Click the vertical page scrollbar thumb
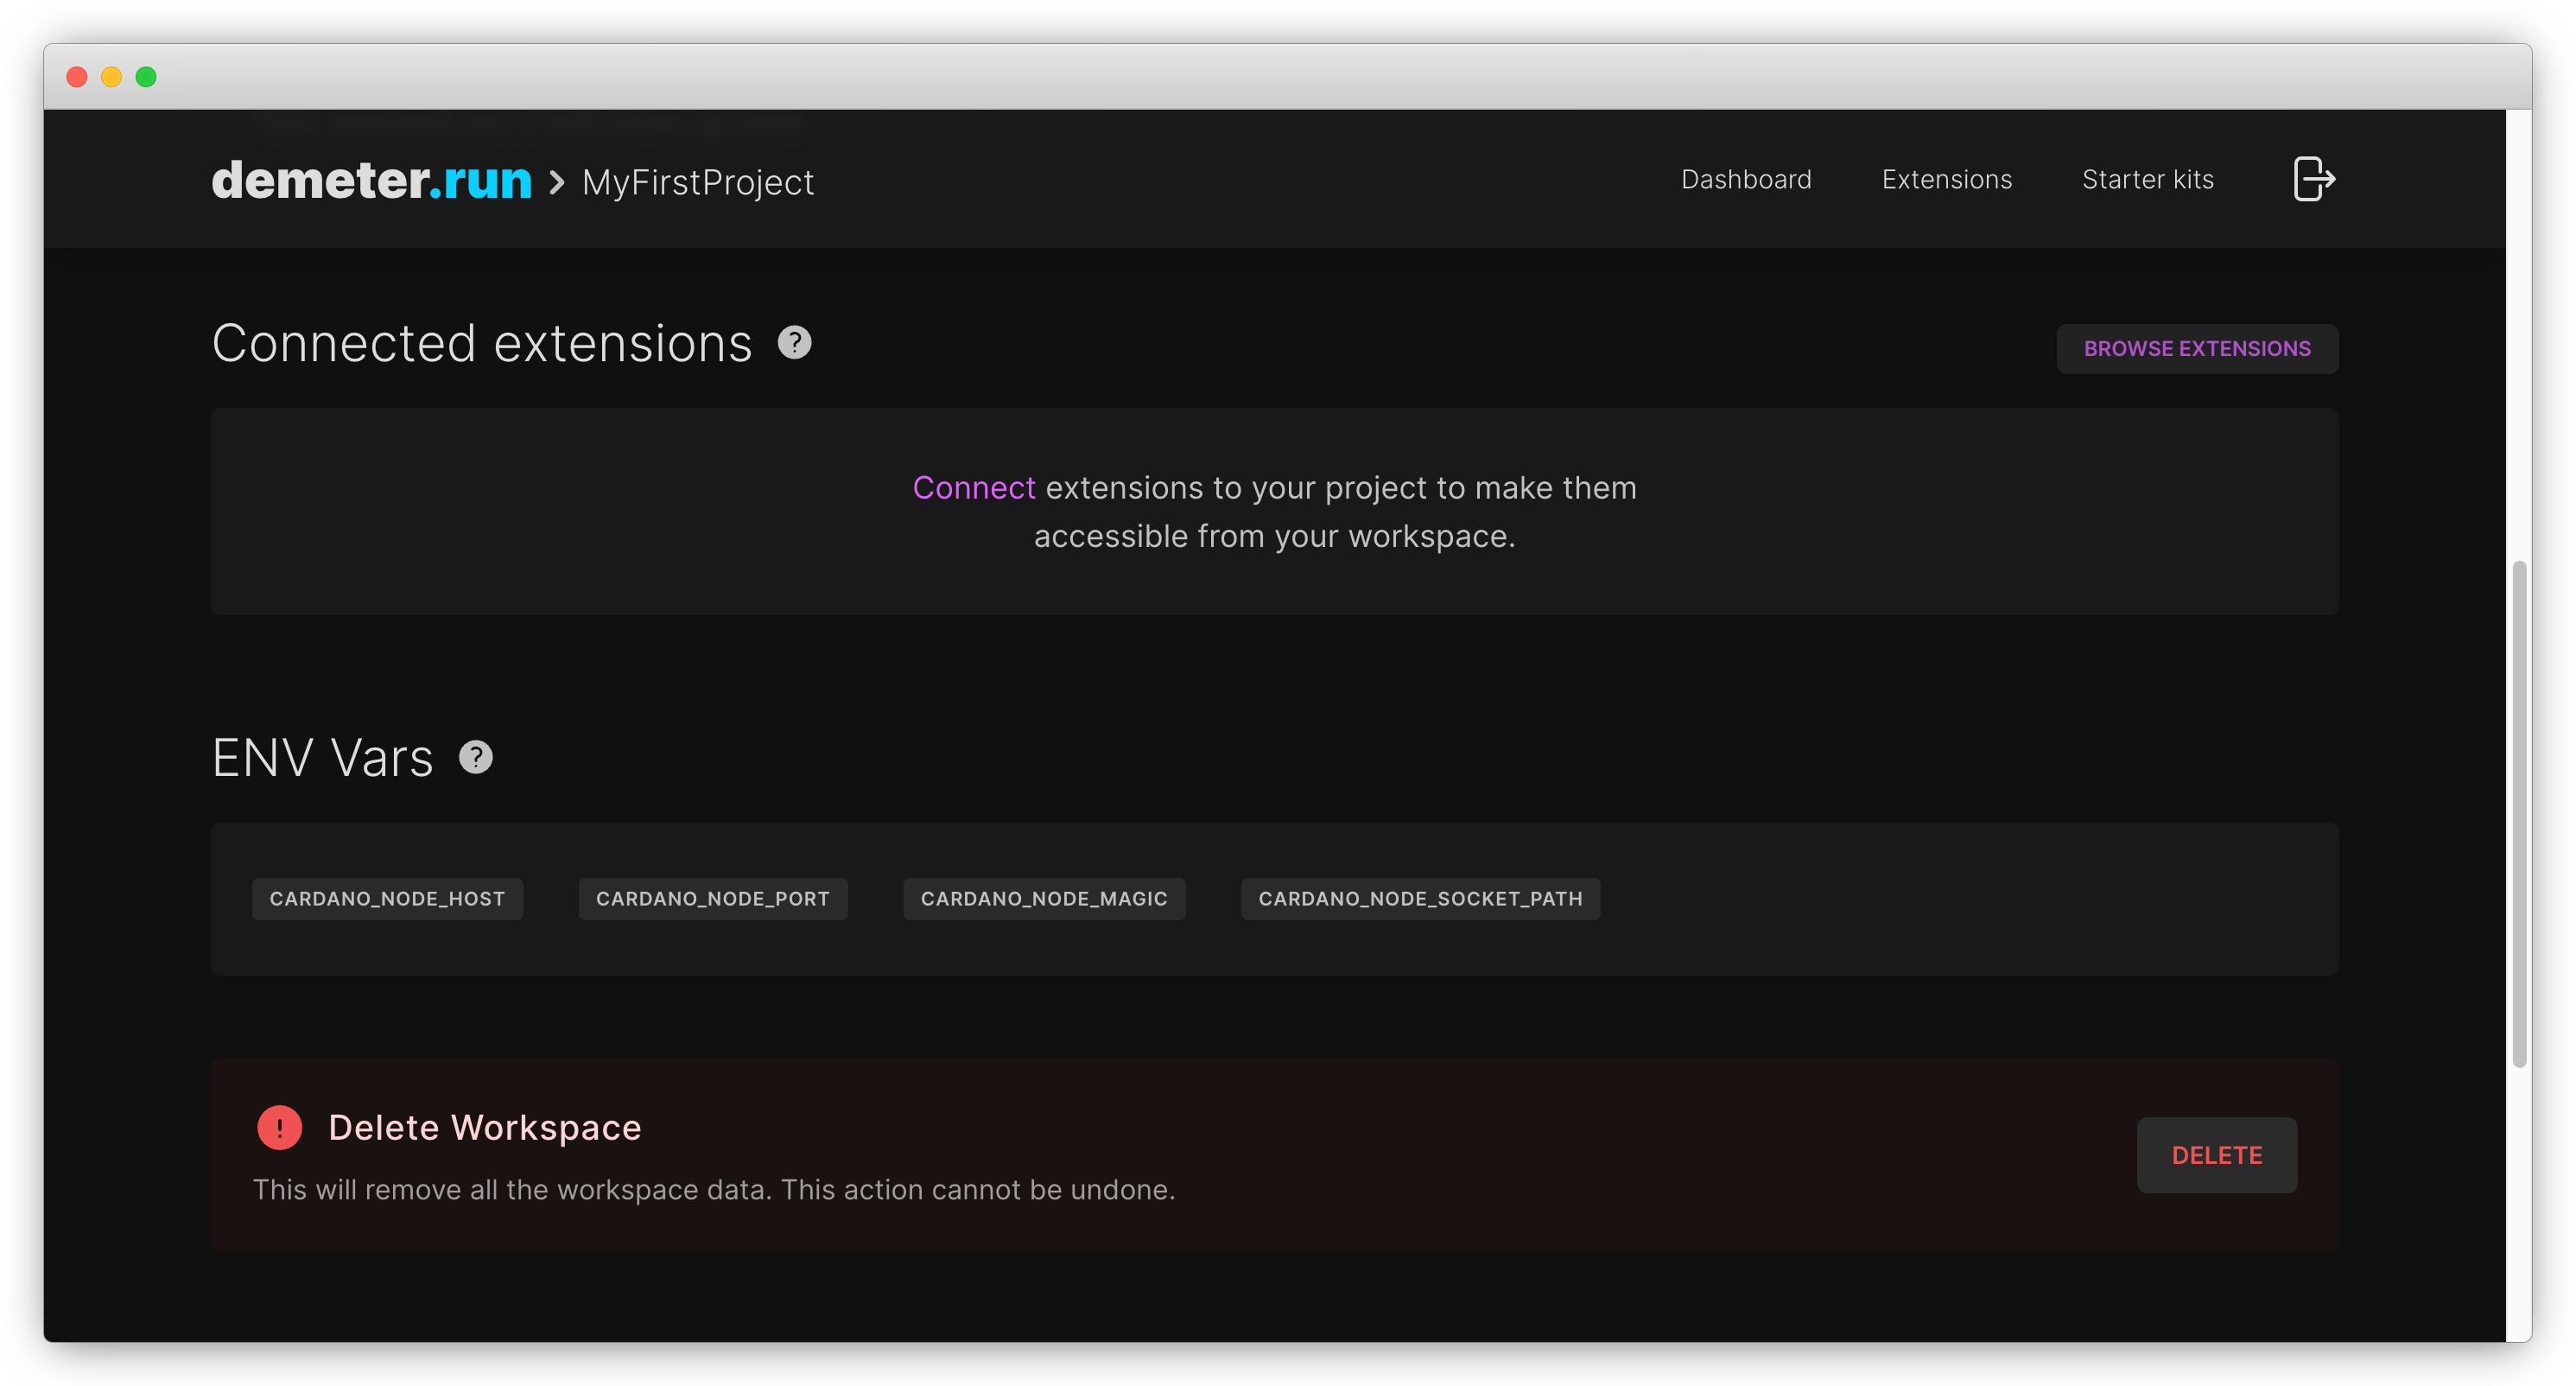 click(2520, 814)
